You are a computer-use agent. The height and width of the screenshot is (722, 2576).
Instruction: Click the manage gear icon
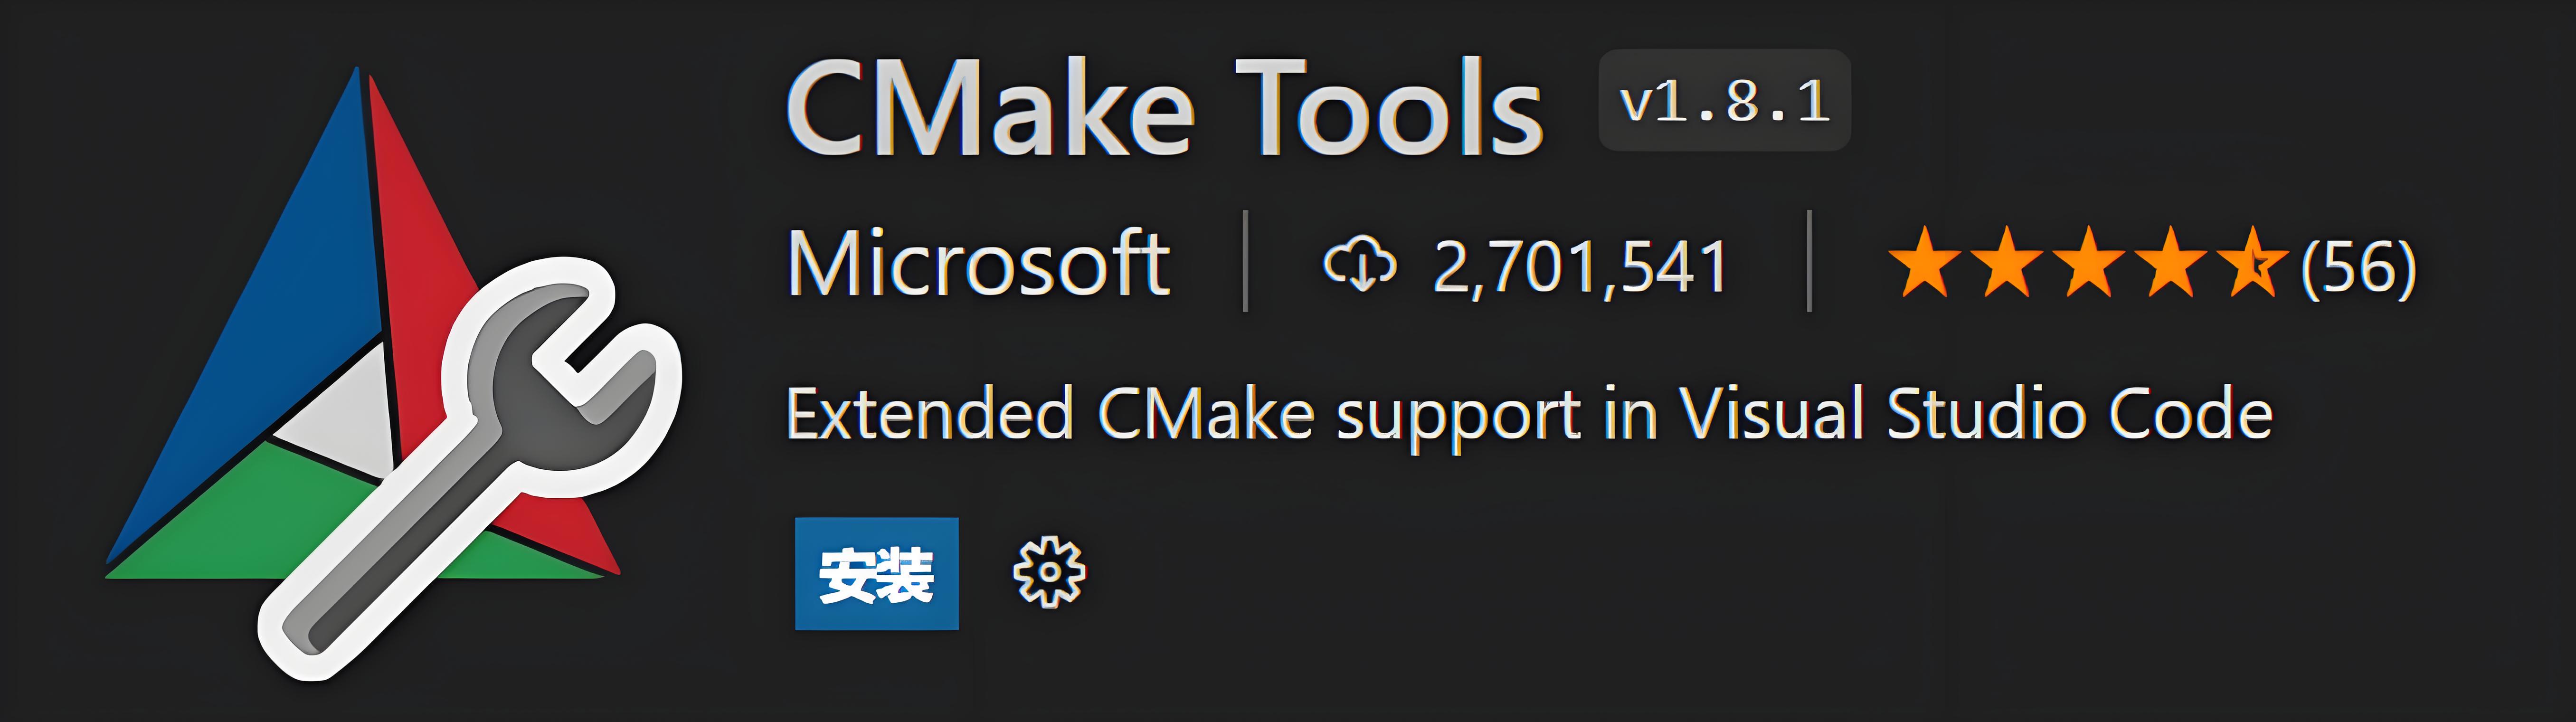(1049, 572)
